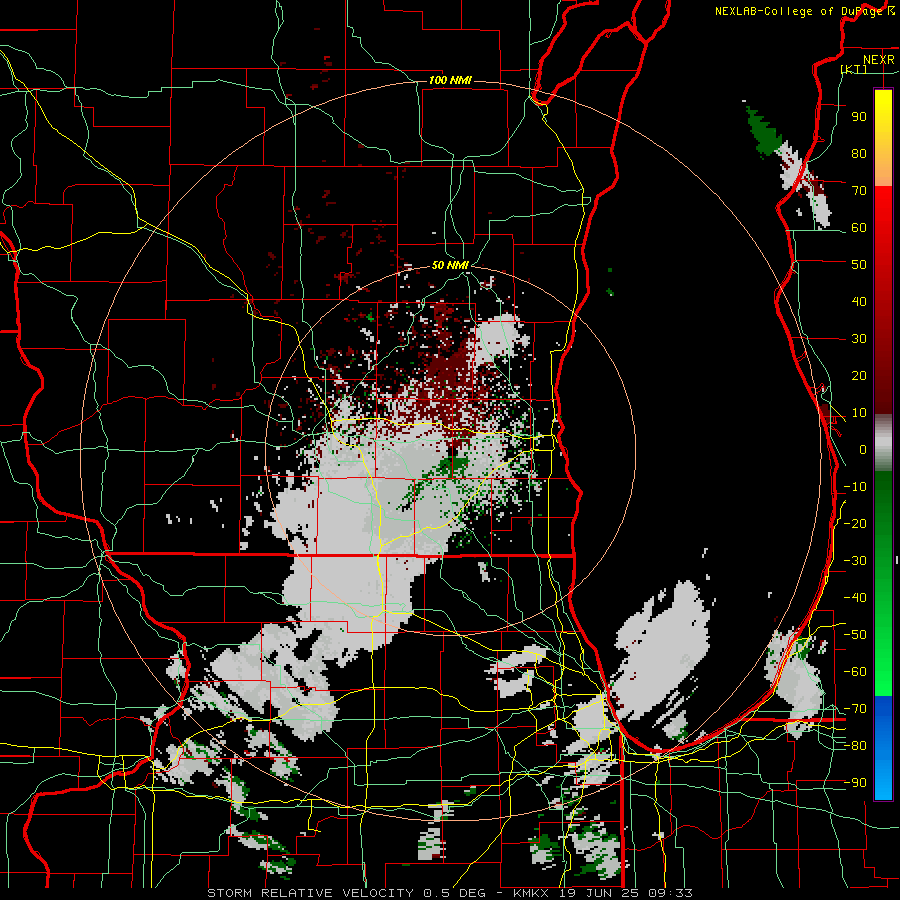Click the 90 value on velocity scale
This screenshot has height=900, width=900.
coord(859,117)
